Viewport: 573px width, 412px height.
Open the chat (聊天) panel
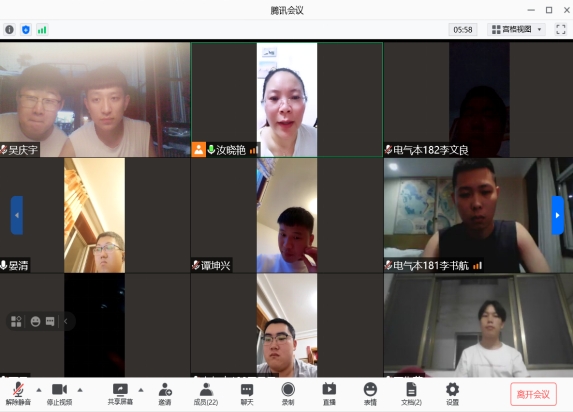click(247, 394)
